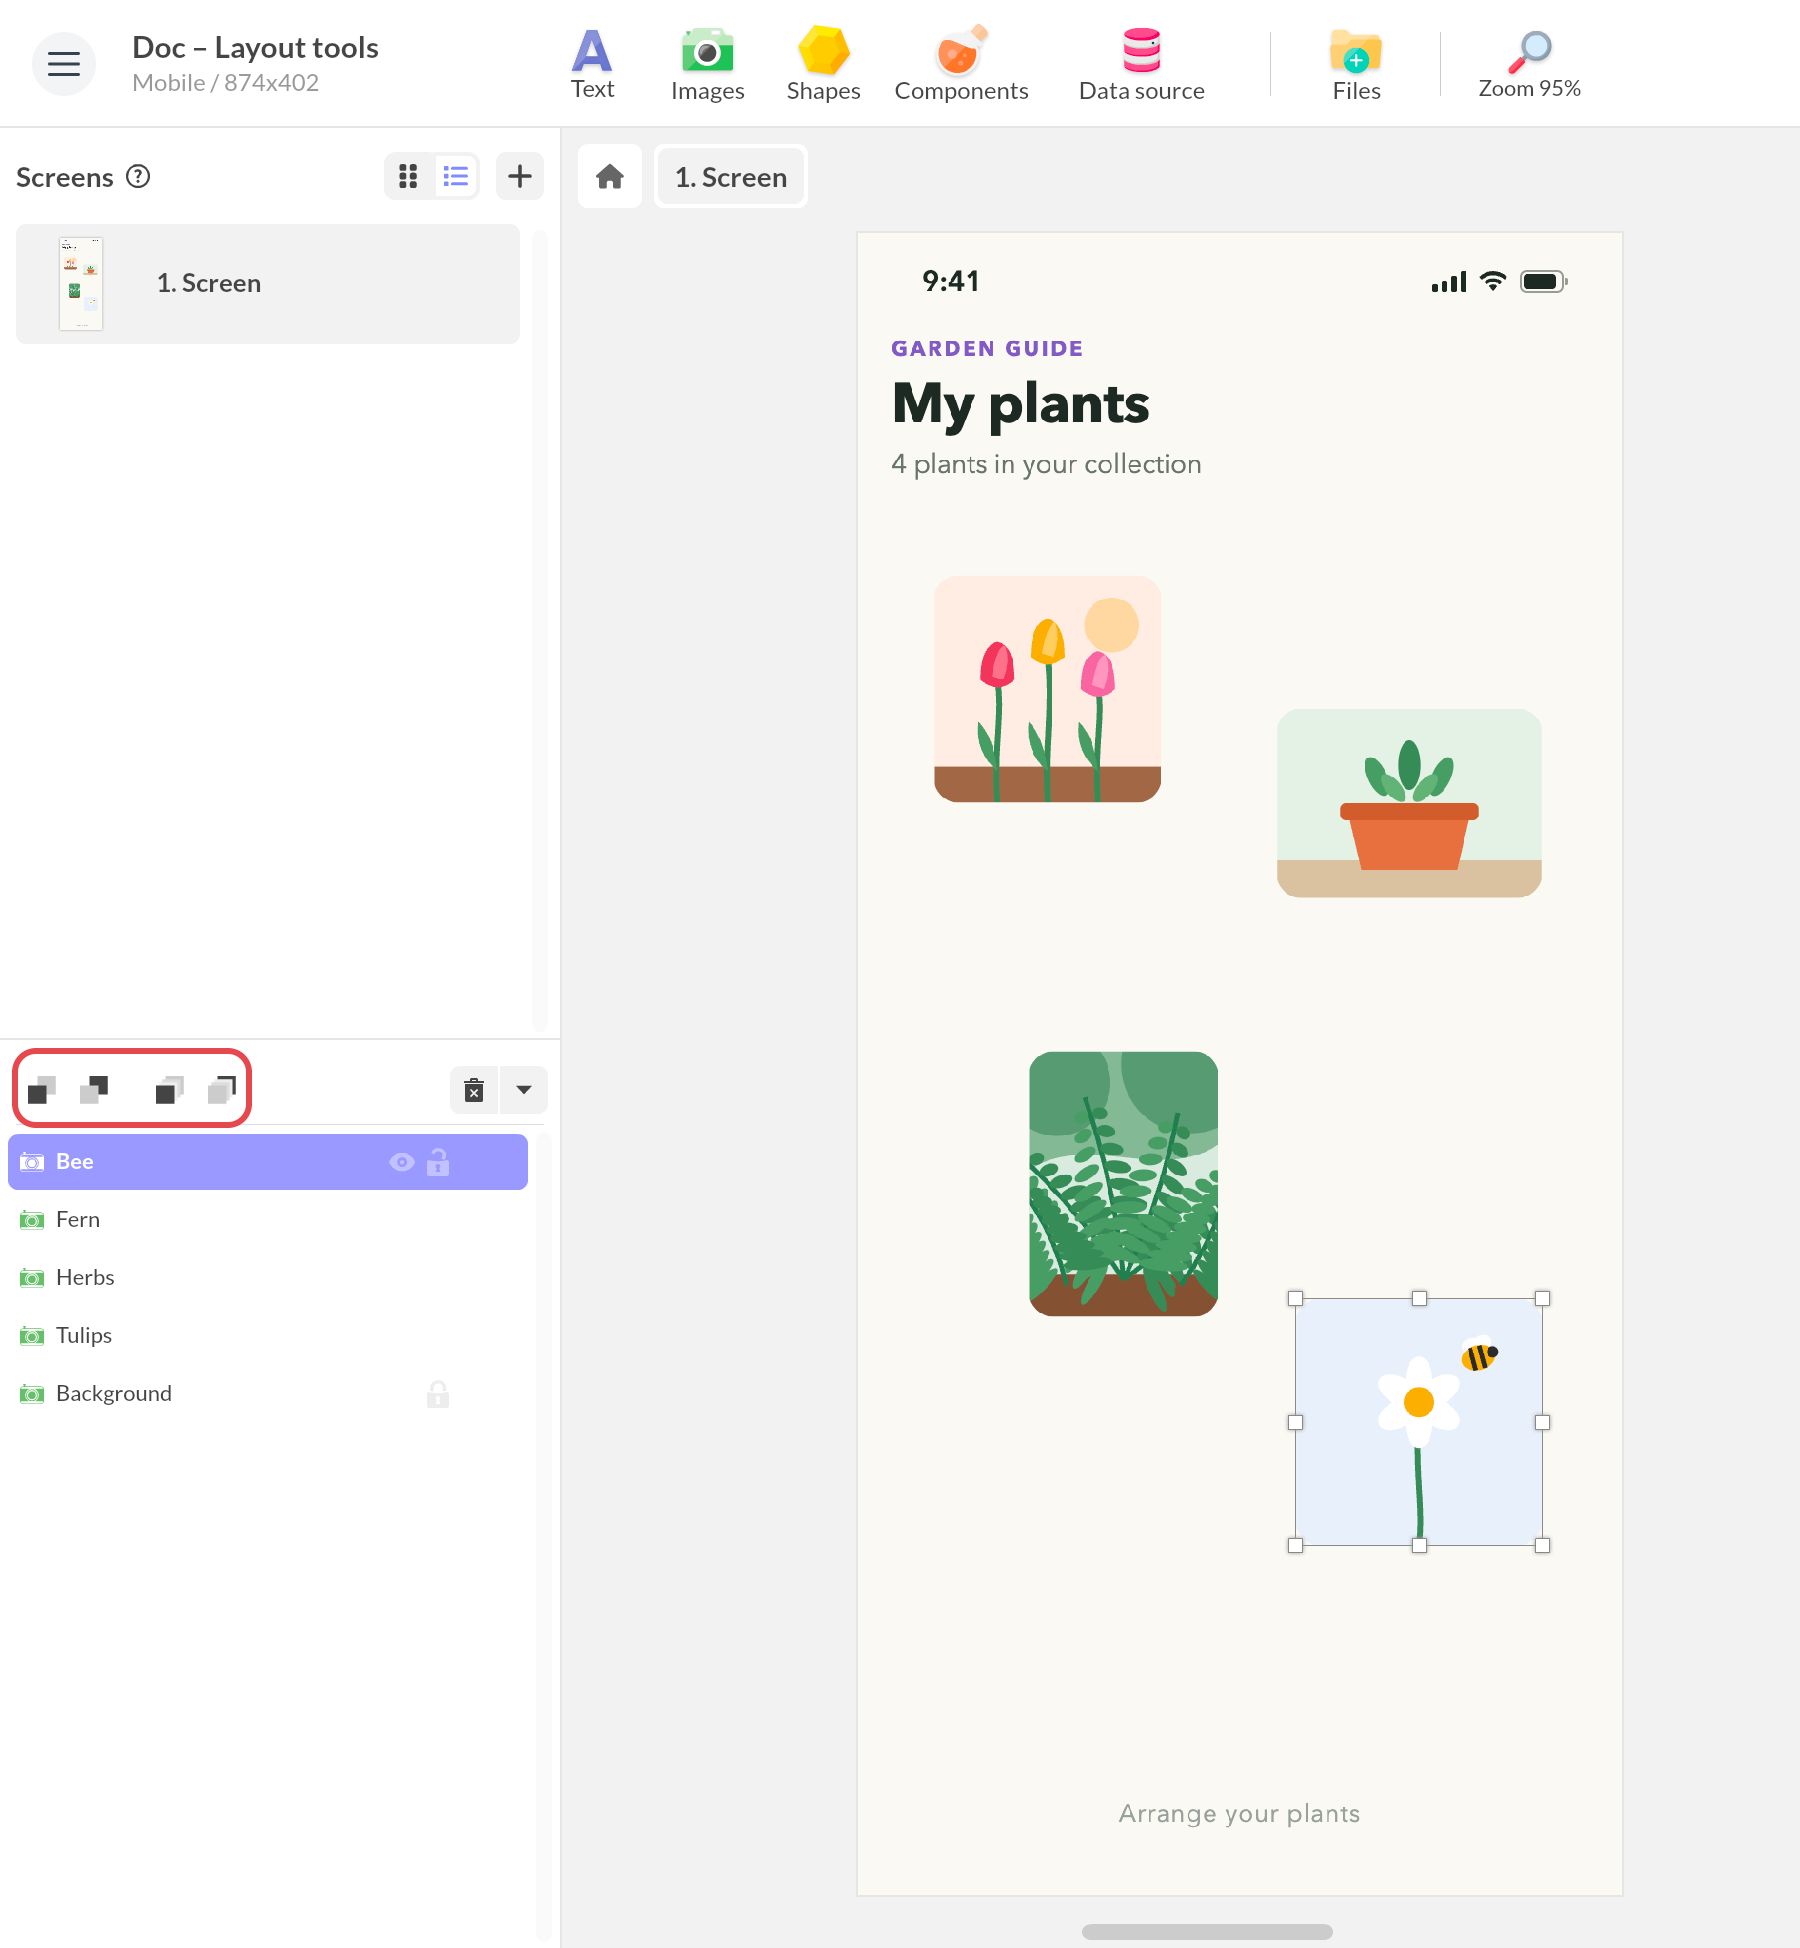Open Screens help question-mark icon
The height and width of the screenshot is (1948, 1800).
[138, 177]
